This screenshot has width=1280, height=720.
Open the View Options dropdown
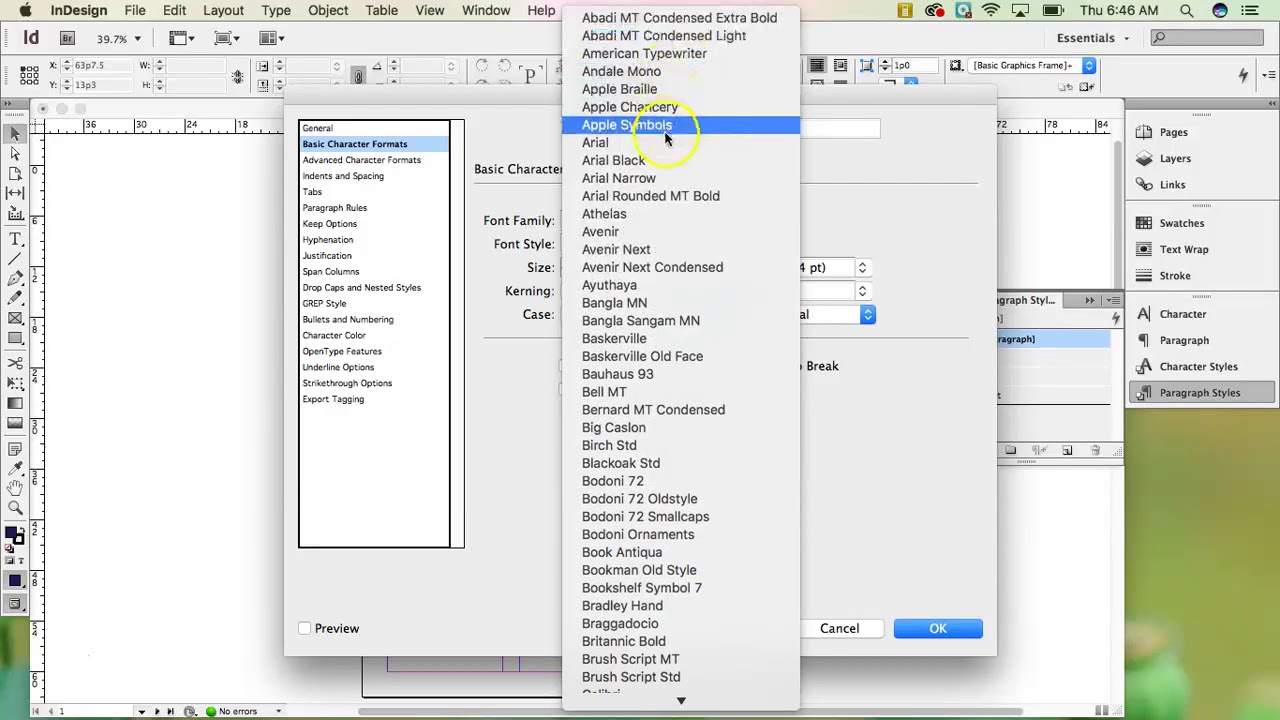point(183,38)
